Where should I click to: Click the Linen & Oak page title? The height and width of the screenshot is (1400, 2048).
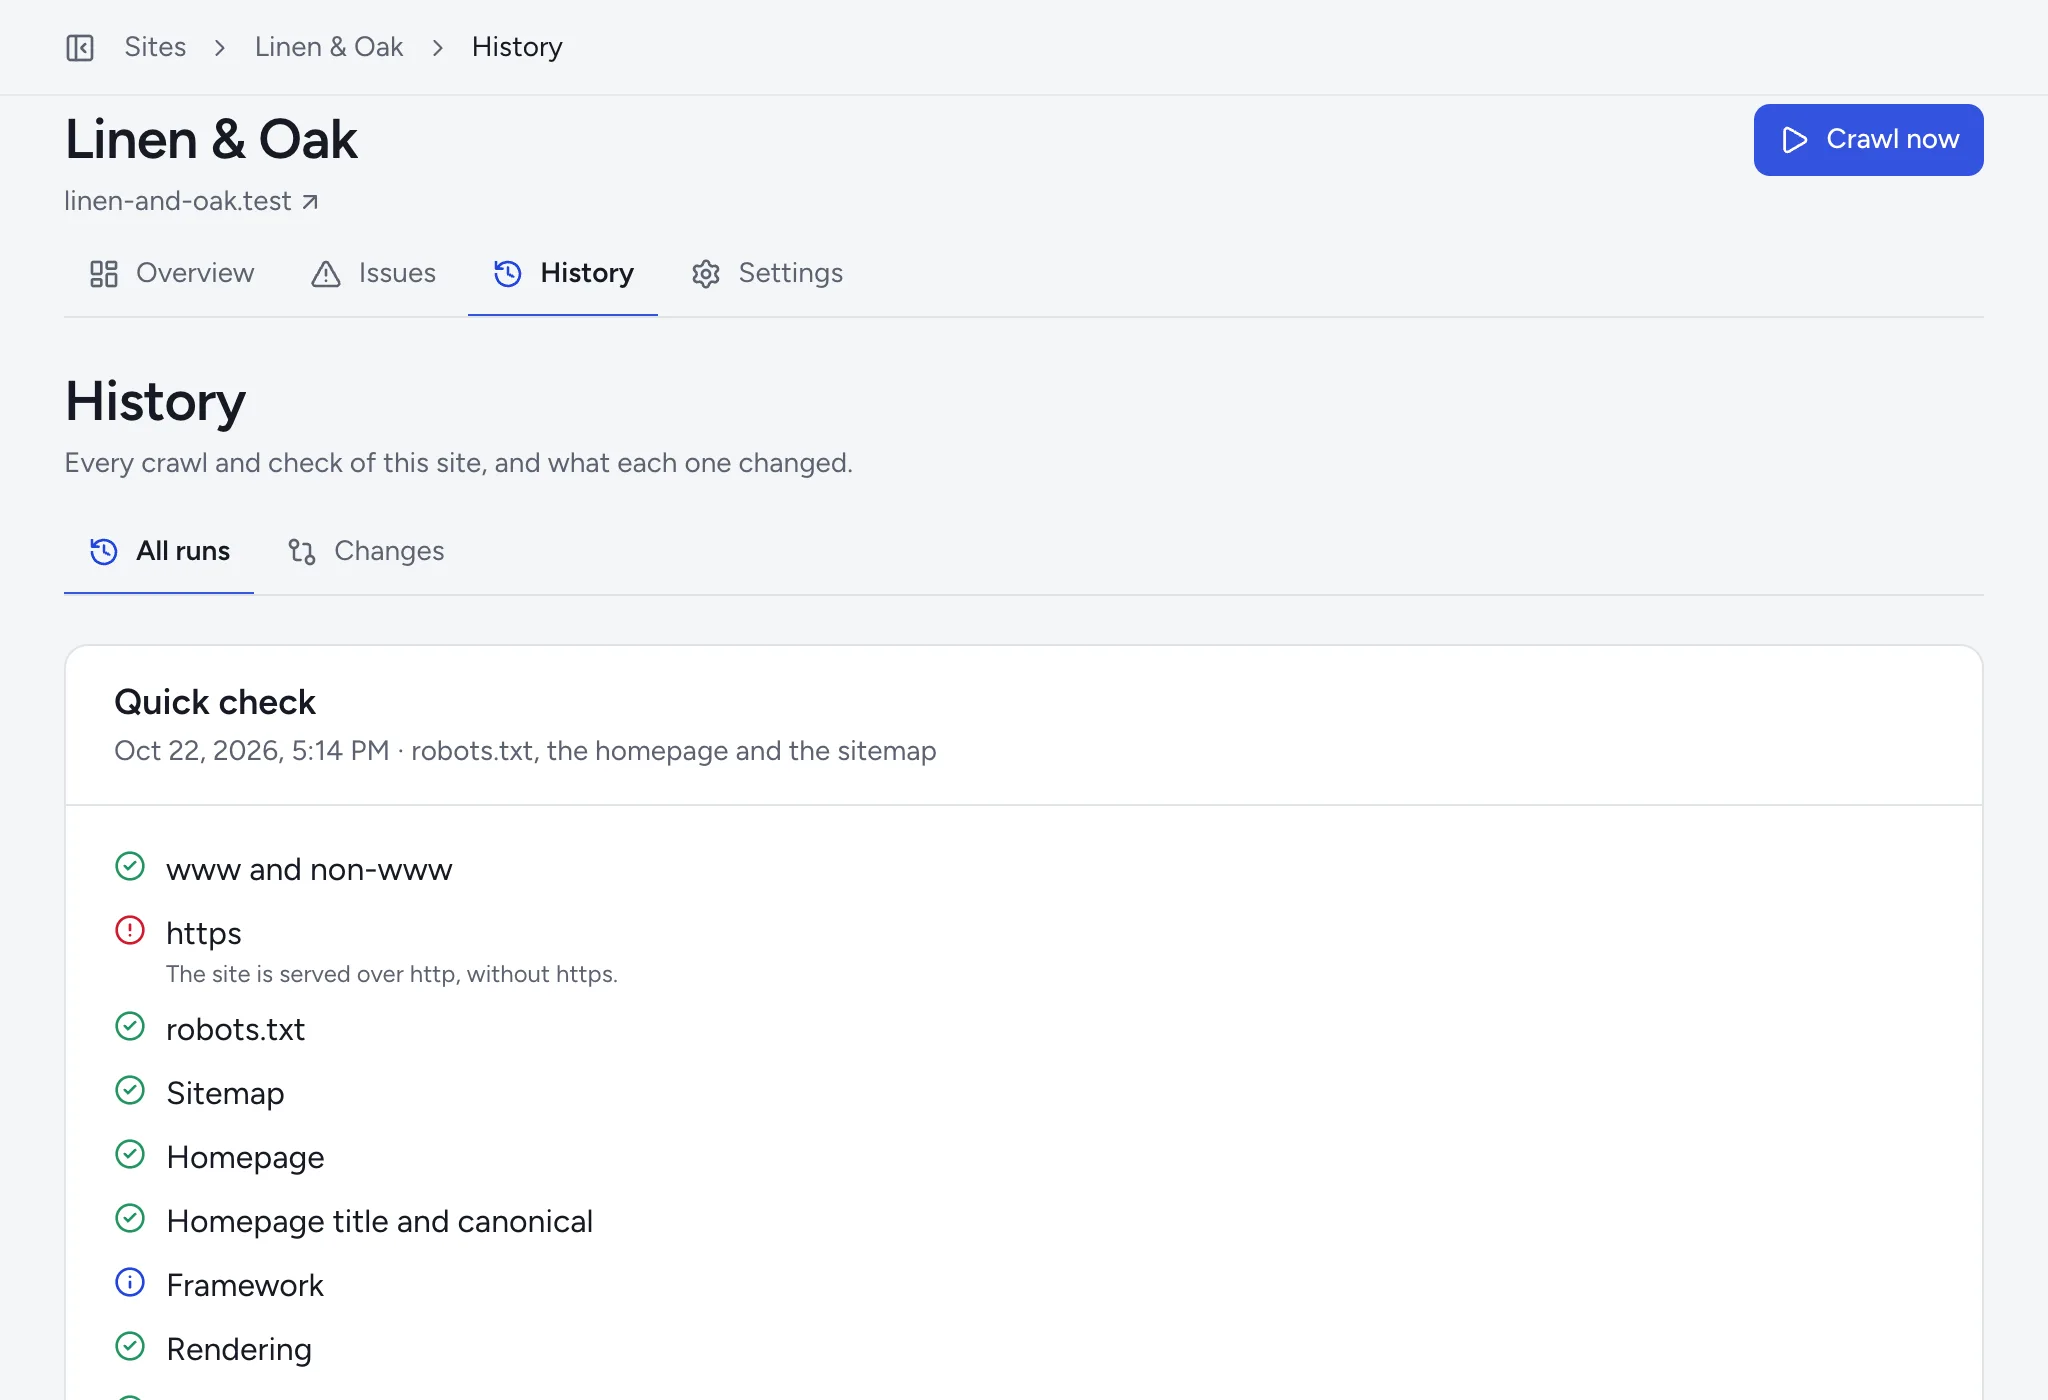[x=211, y=139]
